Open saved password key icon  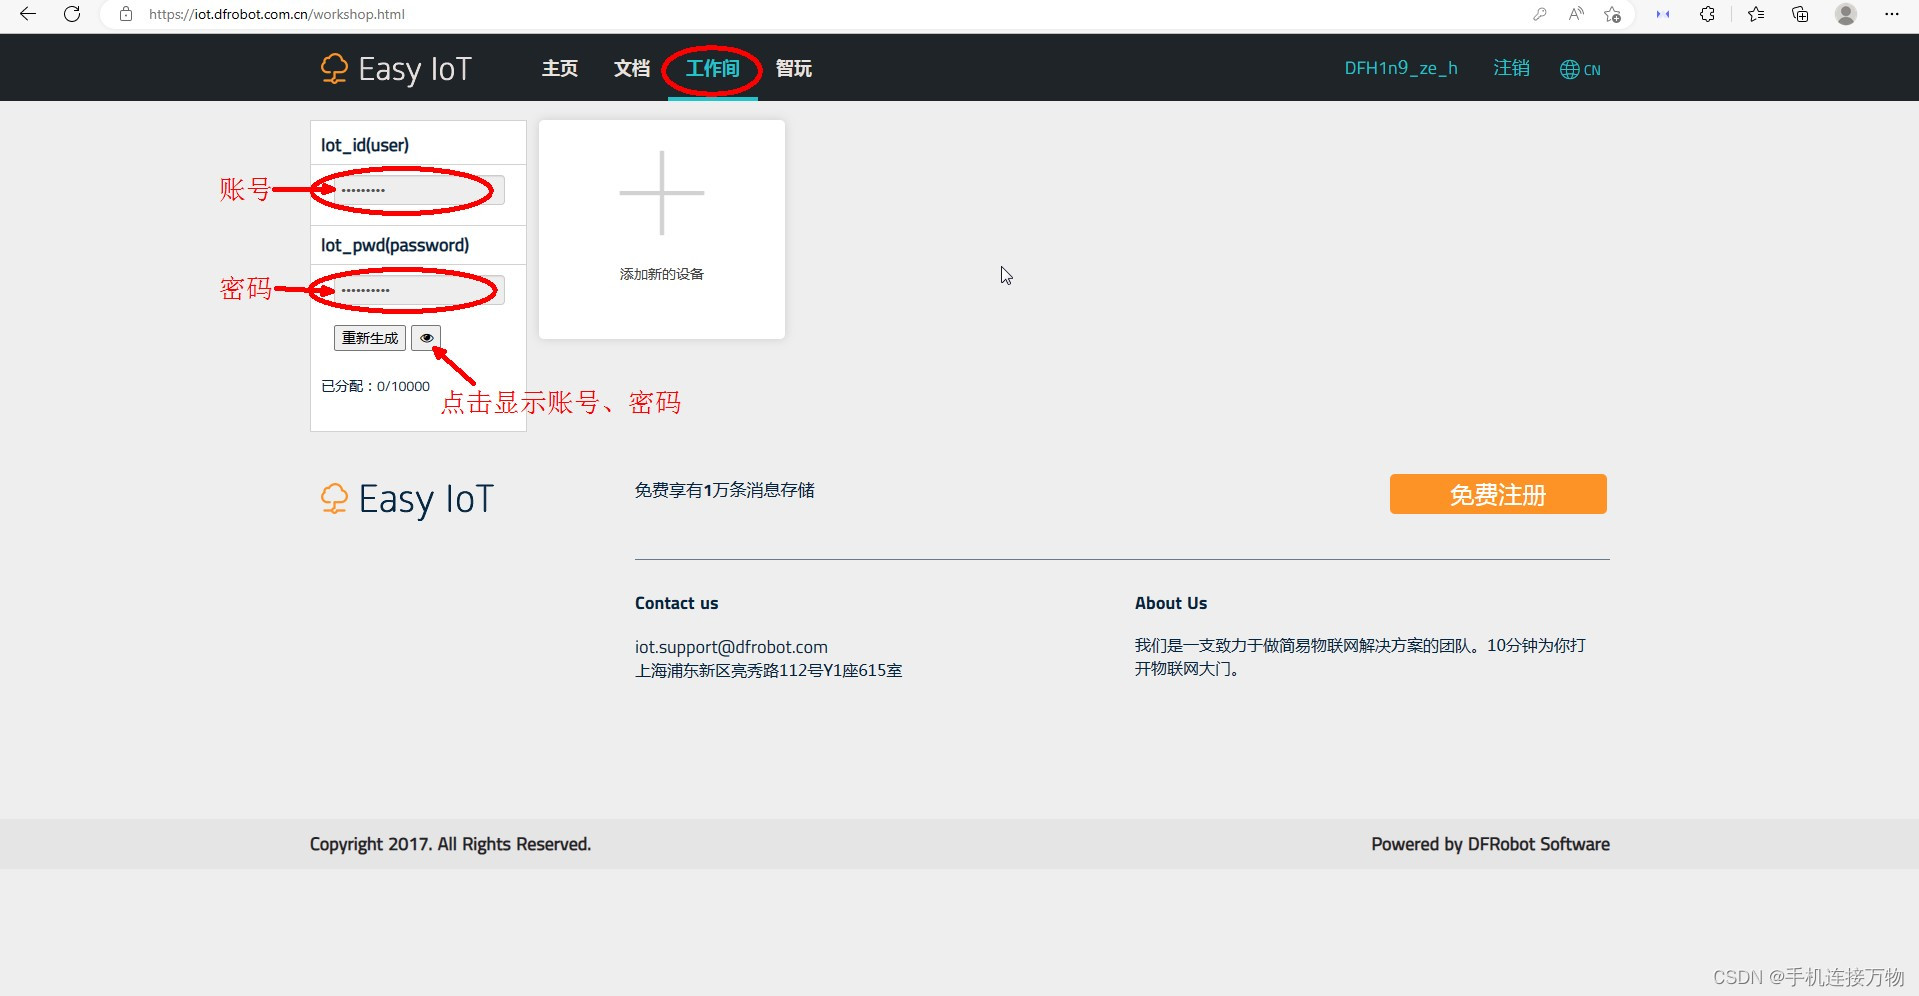1540,14
